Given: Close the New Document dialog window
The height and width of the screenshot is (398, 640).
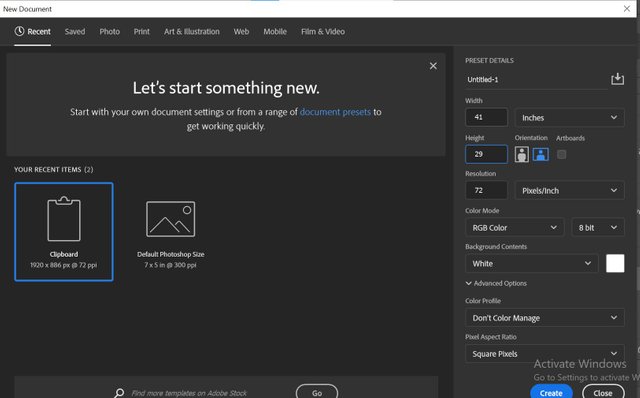Looking at the screenshot, I should pos(627,9).
